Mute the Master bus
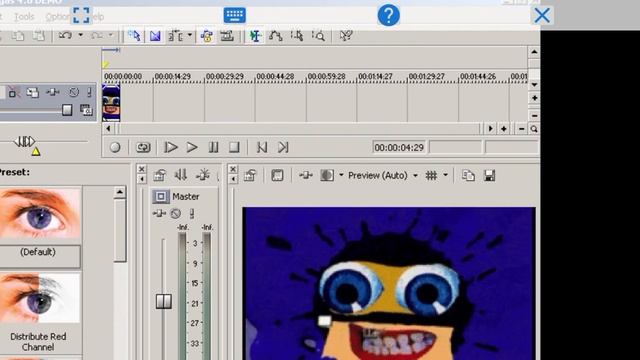The width and height of the screenshot is (640, 360). 176,213
